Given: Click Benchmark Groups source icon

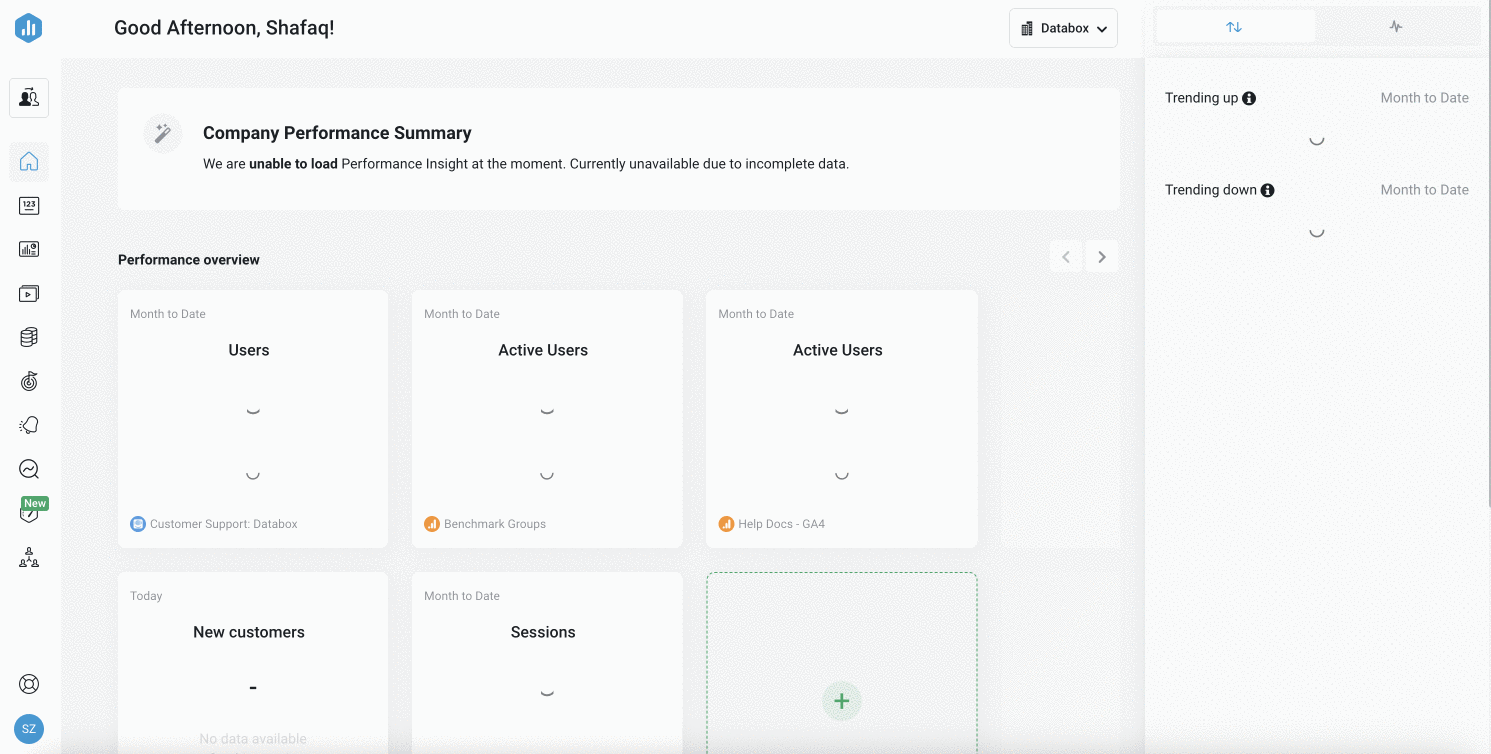Looking at the screenshot, I should coord(432,524).
